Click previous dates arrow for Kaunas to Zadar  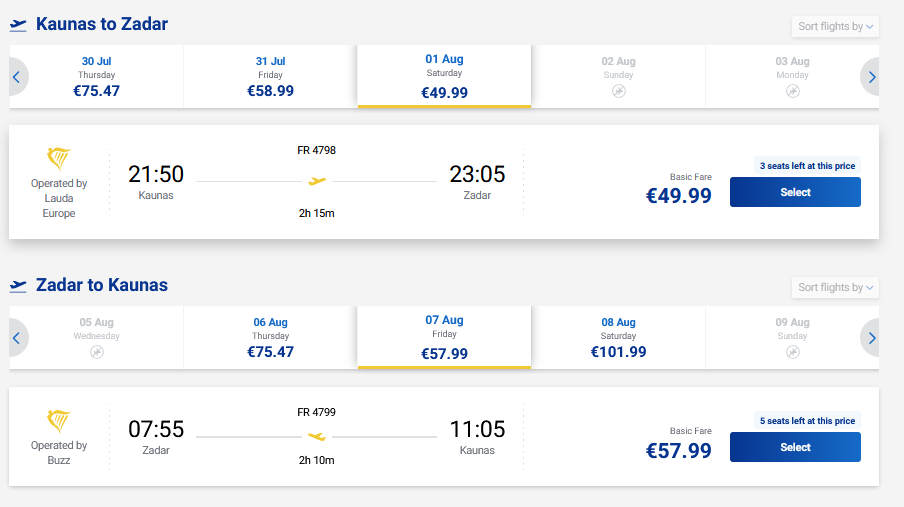17,76
